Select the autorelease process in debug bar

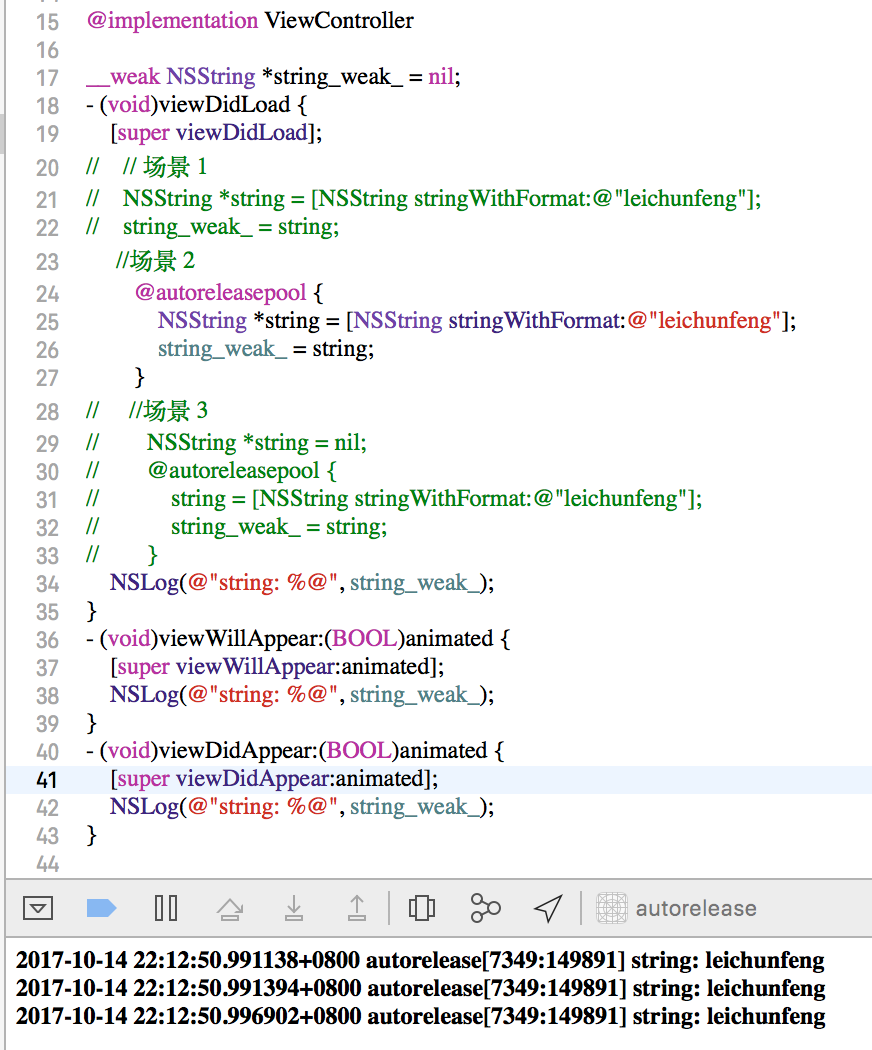tap(676, 908)
